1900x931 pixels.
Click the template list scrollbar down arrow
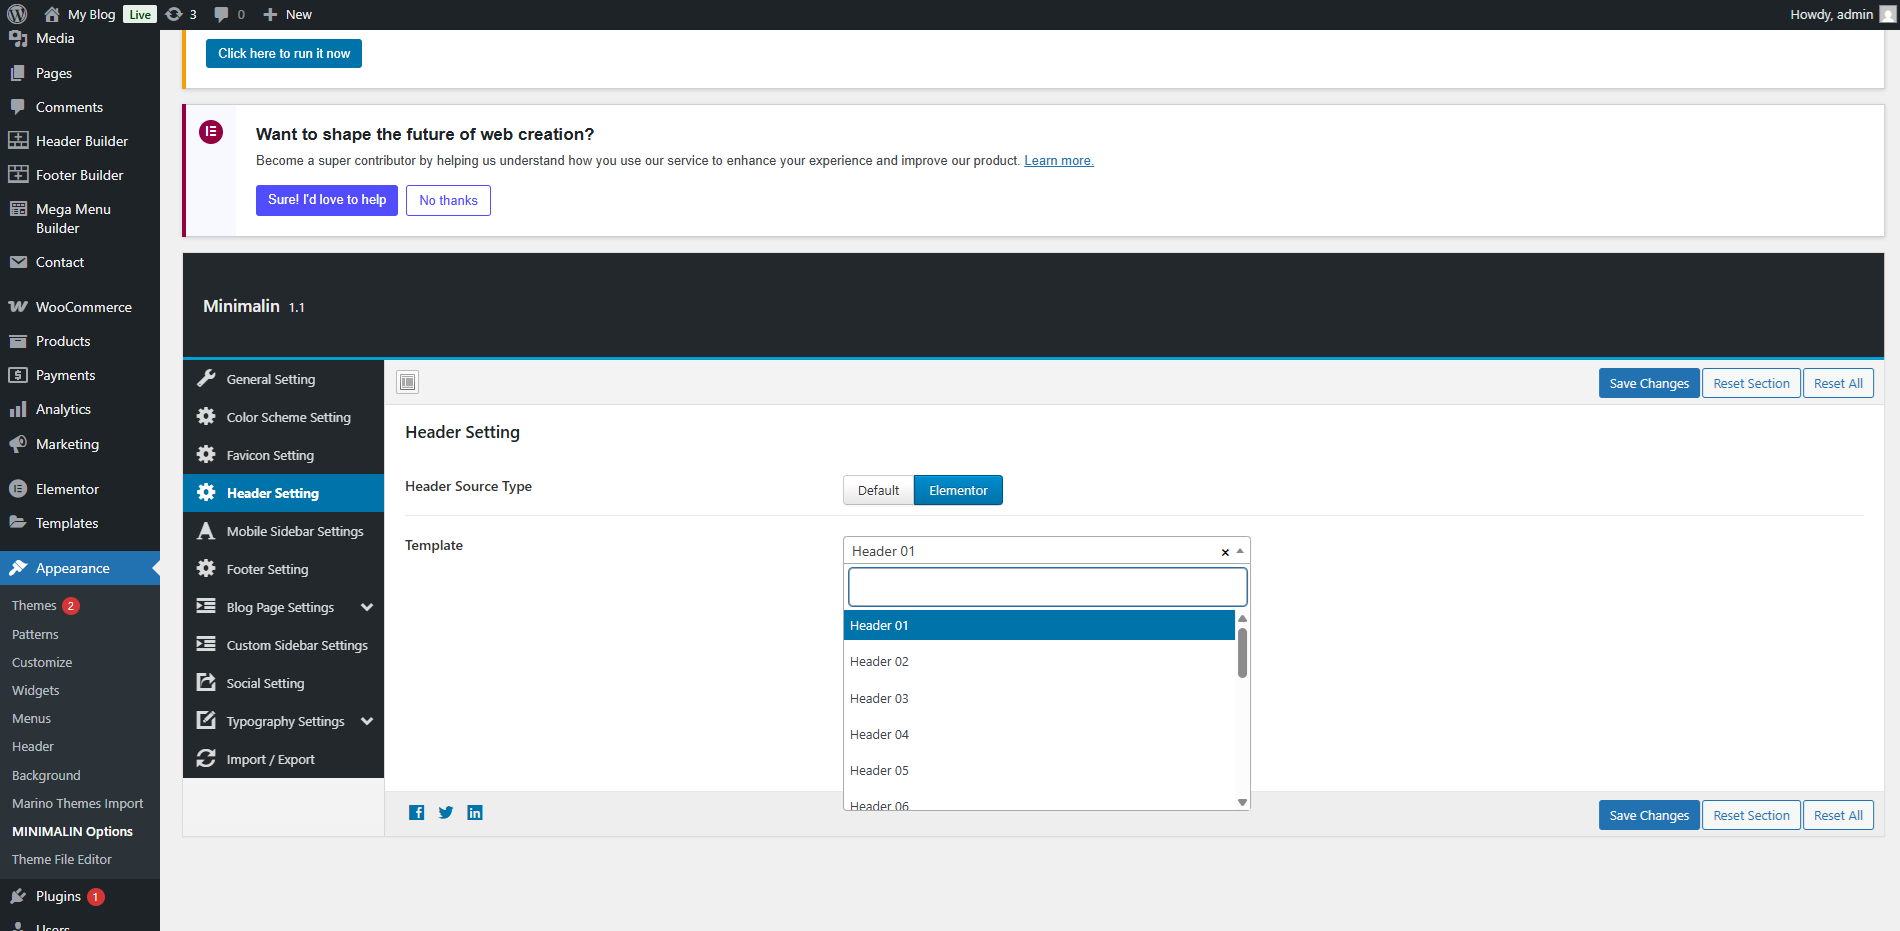point(1242,802)
